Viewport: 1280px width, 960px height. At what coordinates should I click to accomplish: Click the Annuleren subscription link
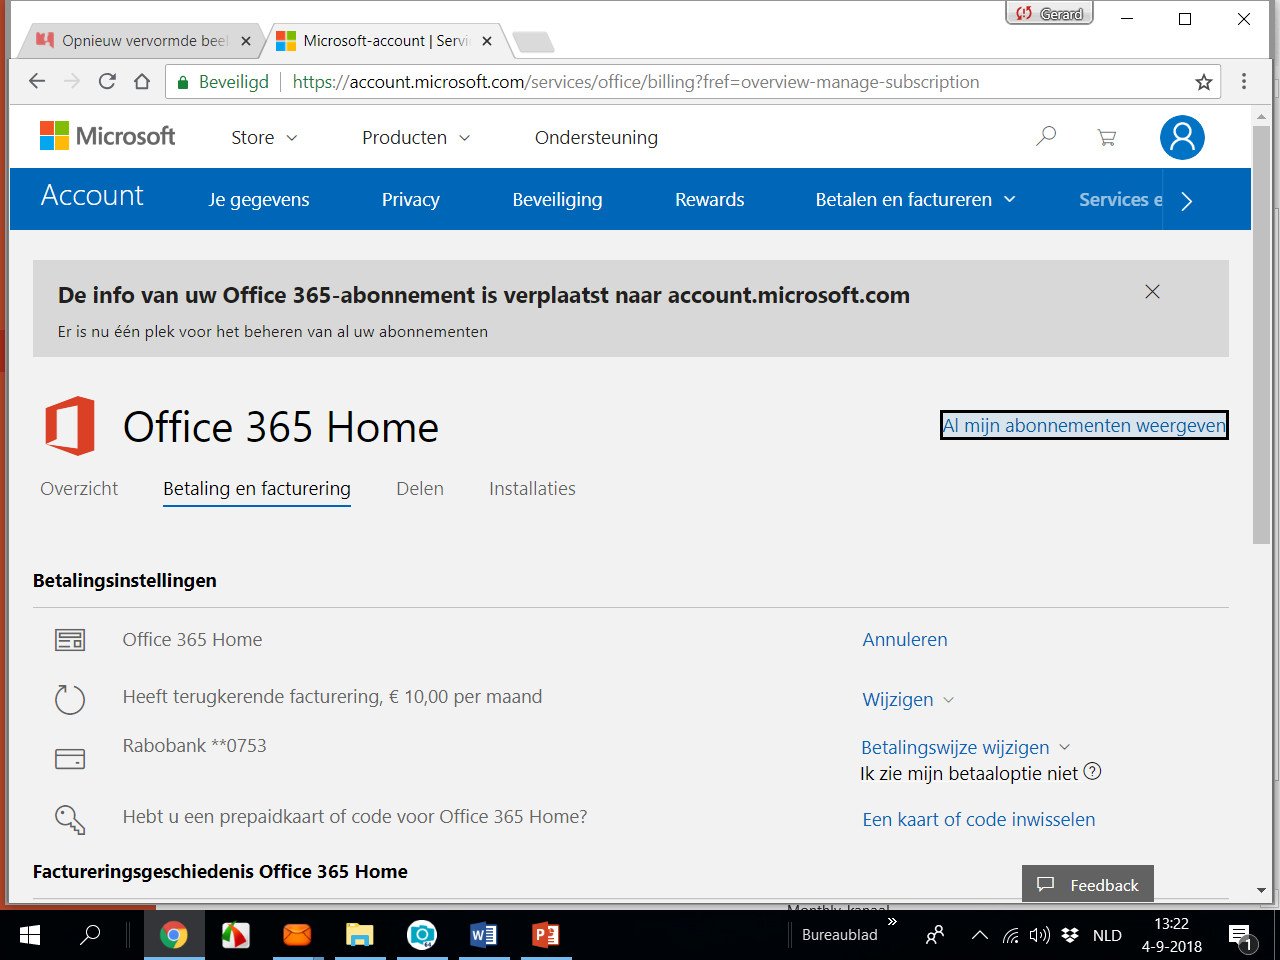905,640
